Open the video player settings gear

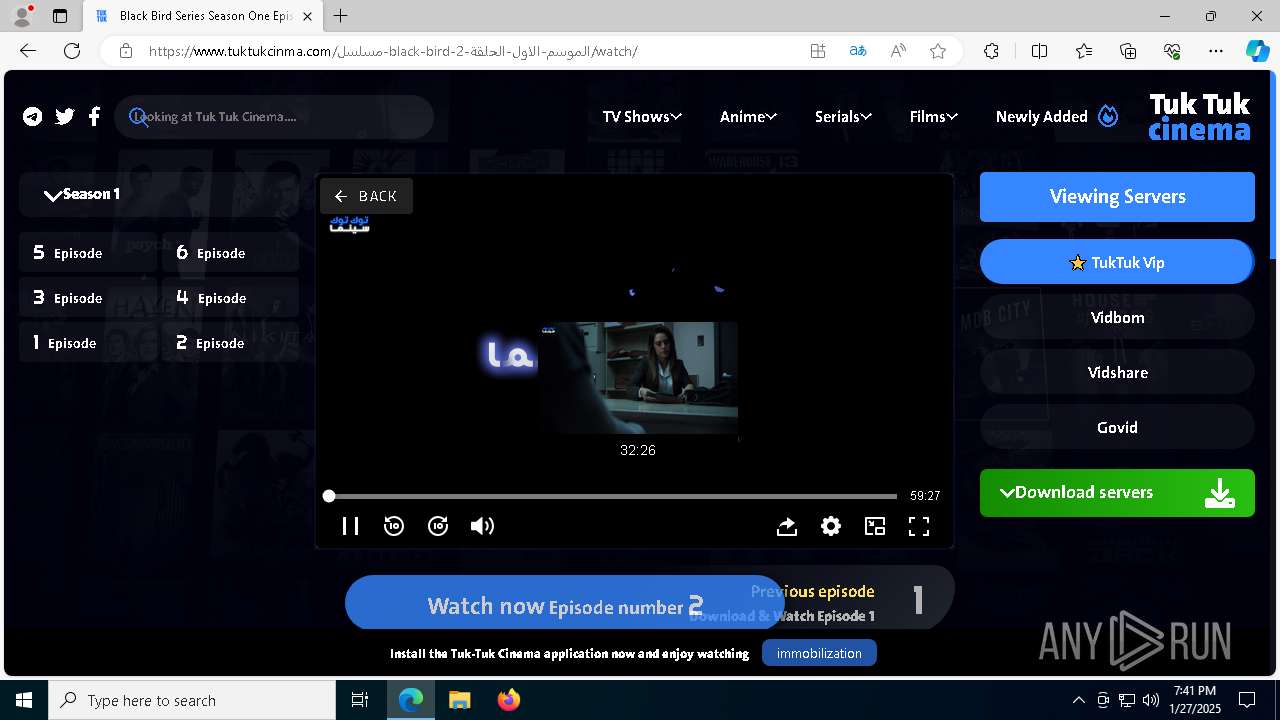[x=831, y=526]
